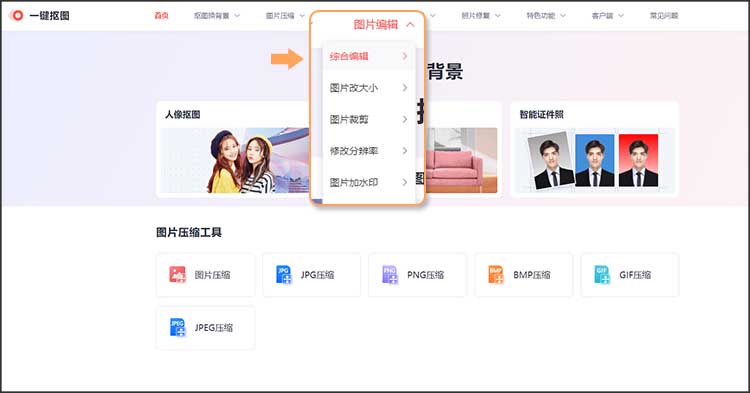Image resolution: width=750 pixels, height=393 pixels.
Task: Open the arrow beside 图片加水印
Action: coord(405,183)
